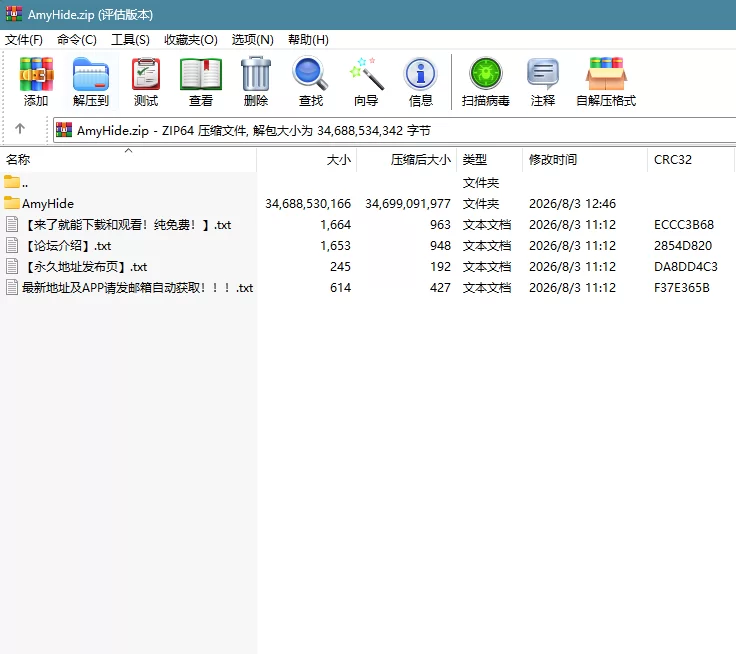Go up one level with arrow icon
The height and width of the screenshot is (654, 736).
tap(20, 129)
